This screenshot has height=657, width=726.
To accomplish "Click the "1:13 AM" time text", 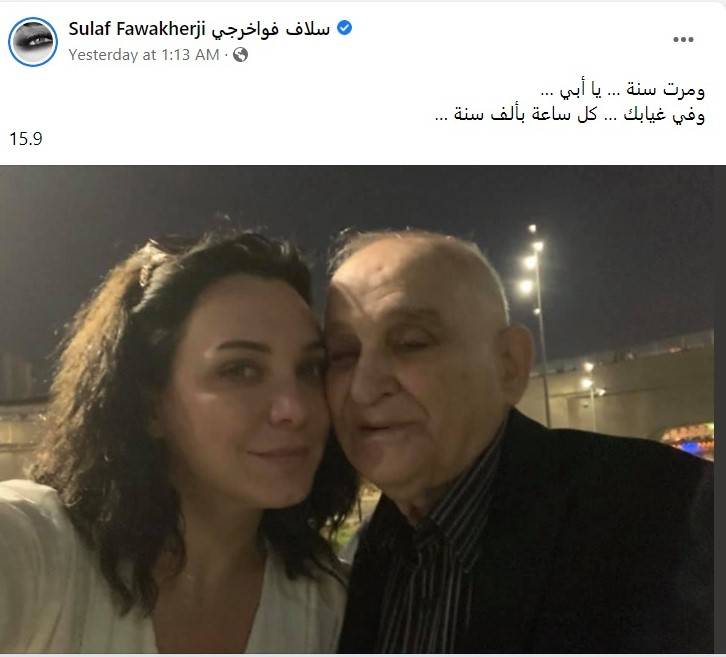I will point(190,55).
